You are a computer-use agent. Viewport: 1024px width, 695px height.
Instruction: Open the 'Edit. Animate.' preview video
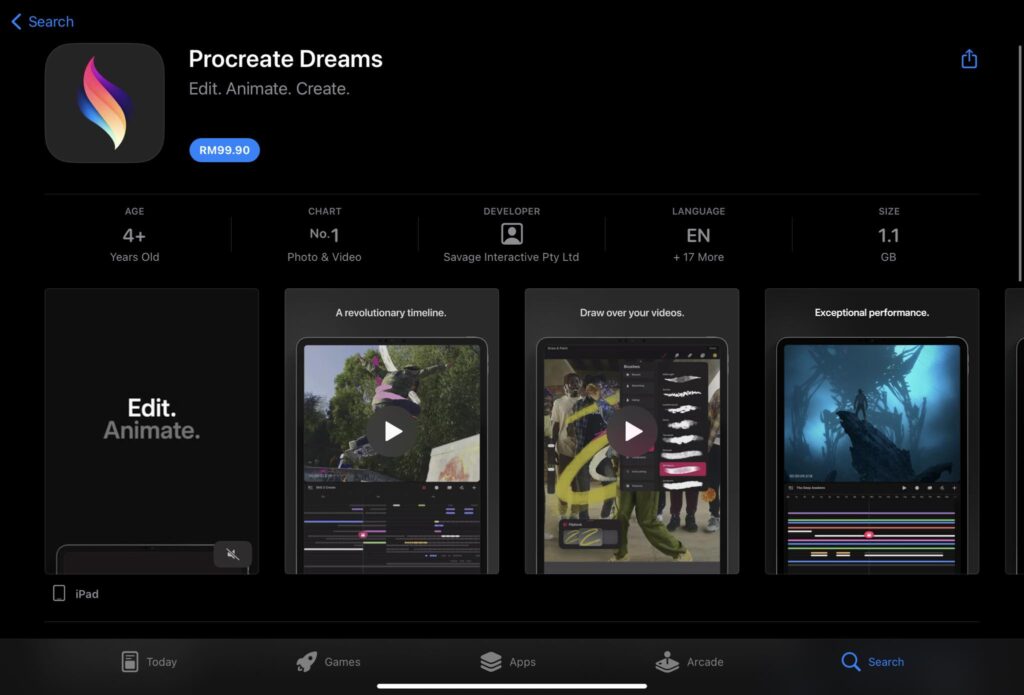pos(152,431)
